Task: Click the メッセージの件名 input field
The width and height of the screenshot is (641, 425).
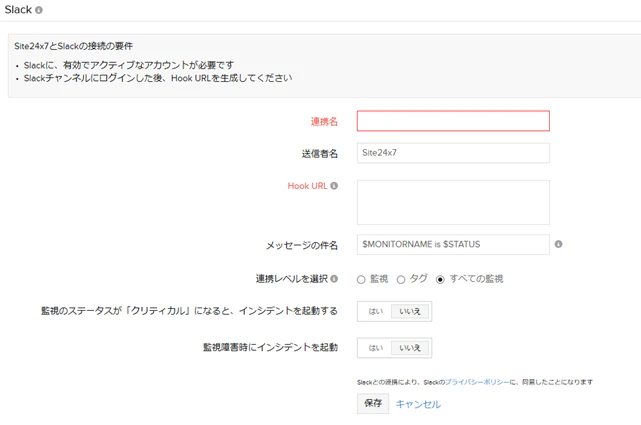Action: 453,244
